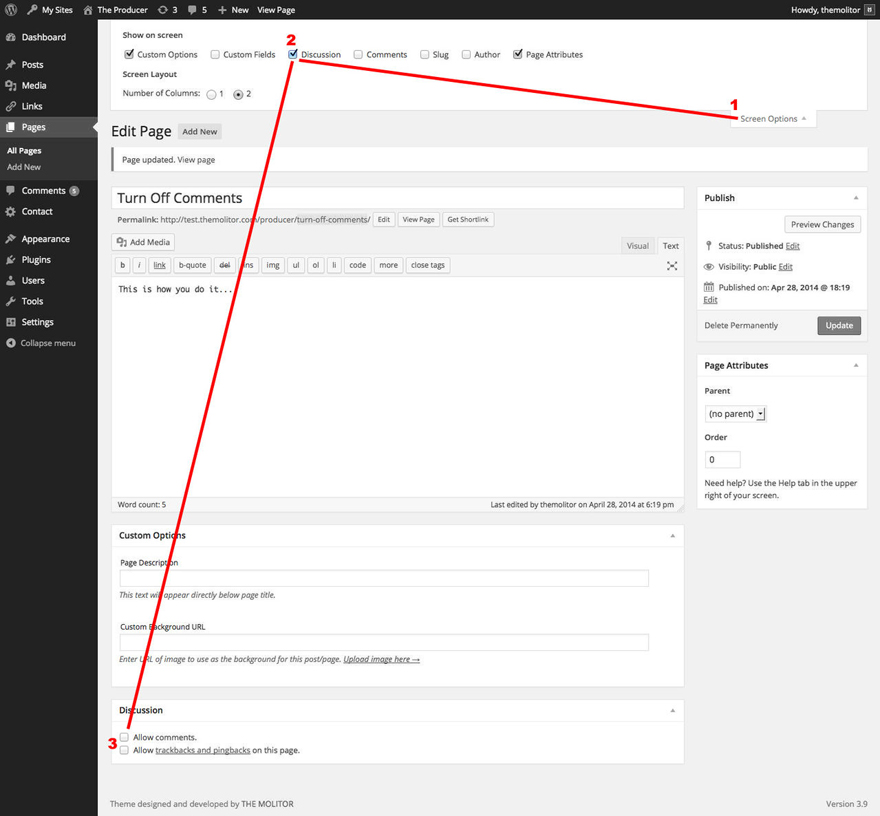Open the Dashboard from the sidebar
The width and height of the screenshot is (880, 816).
click(43, 37)
